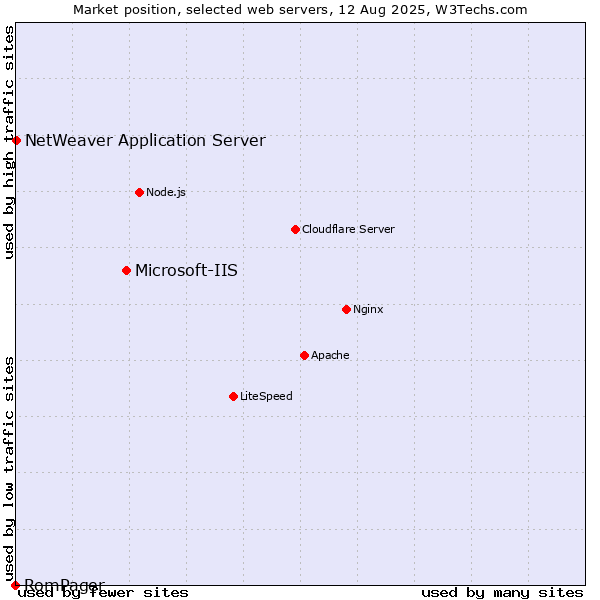Click the RomPager data point
The image size is (600, 600).
[x=15, y=585]
